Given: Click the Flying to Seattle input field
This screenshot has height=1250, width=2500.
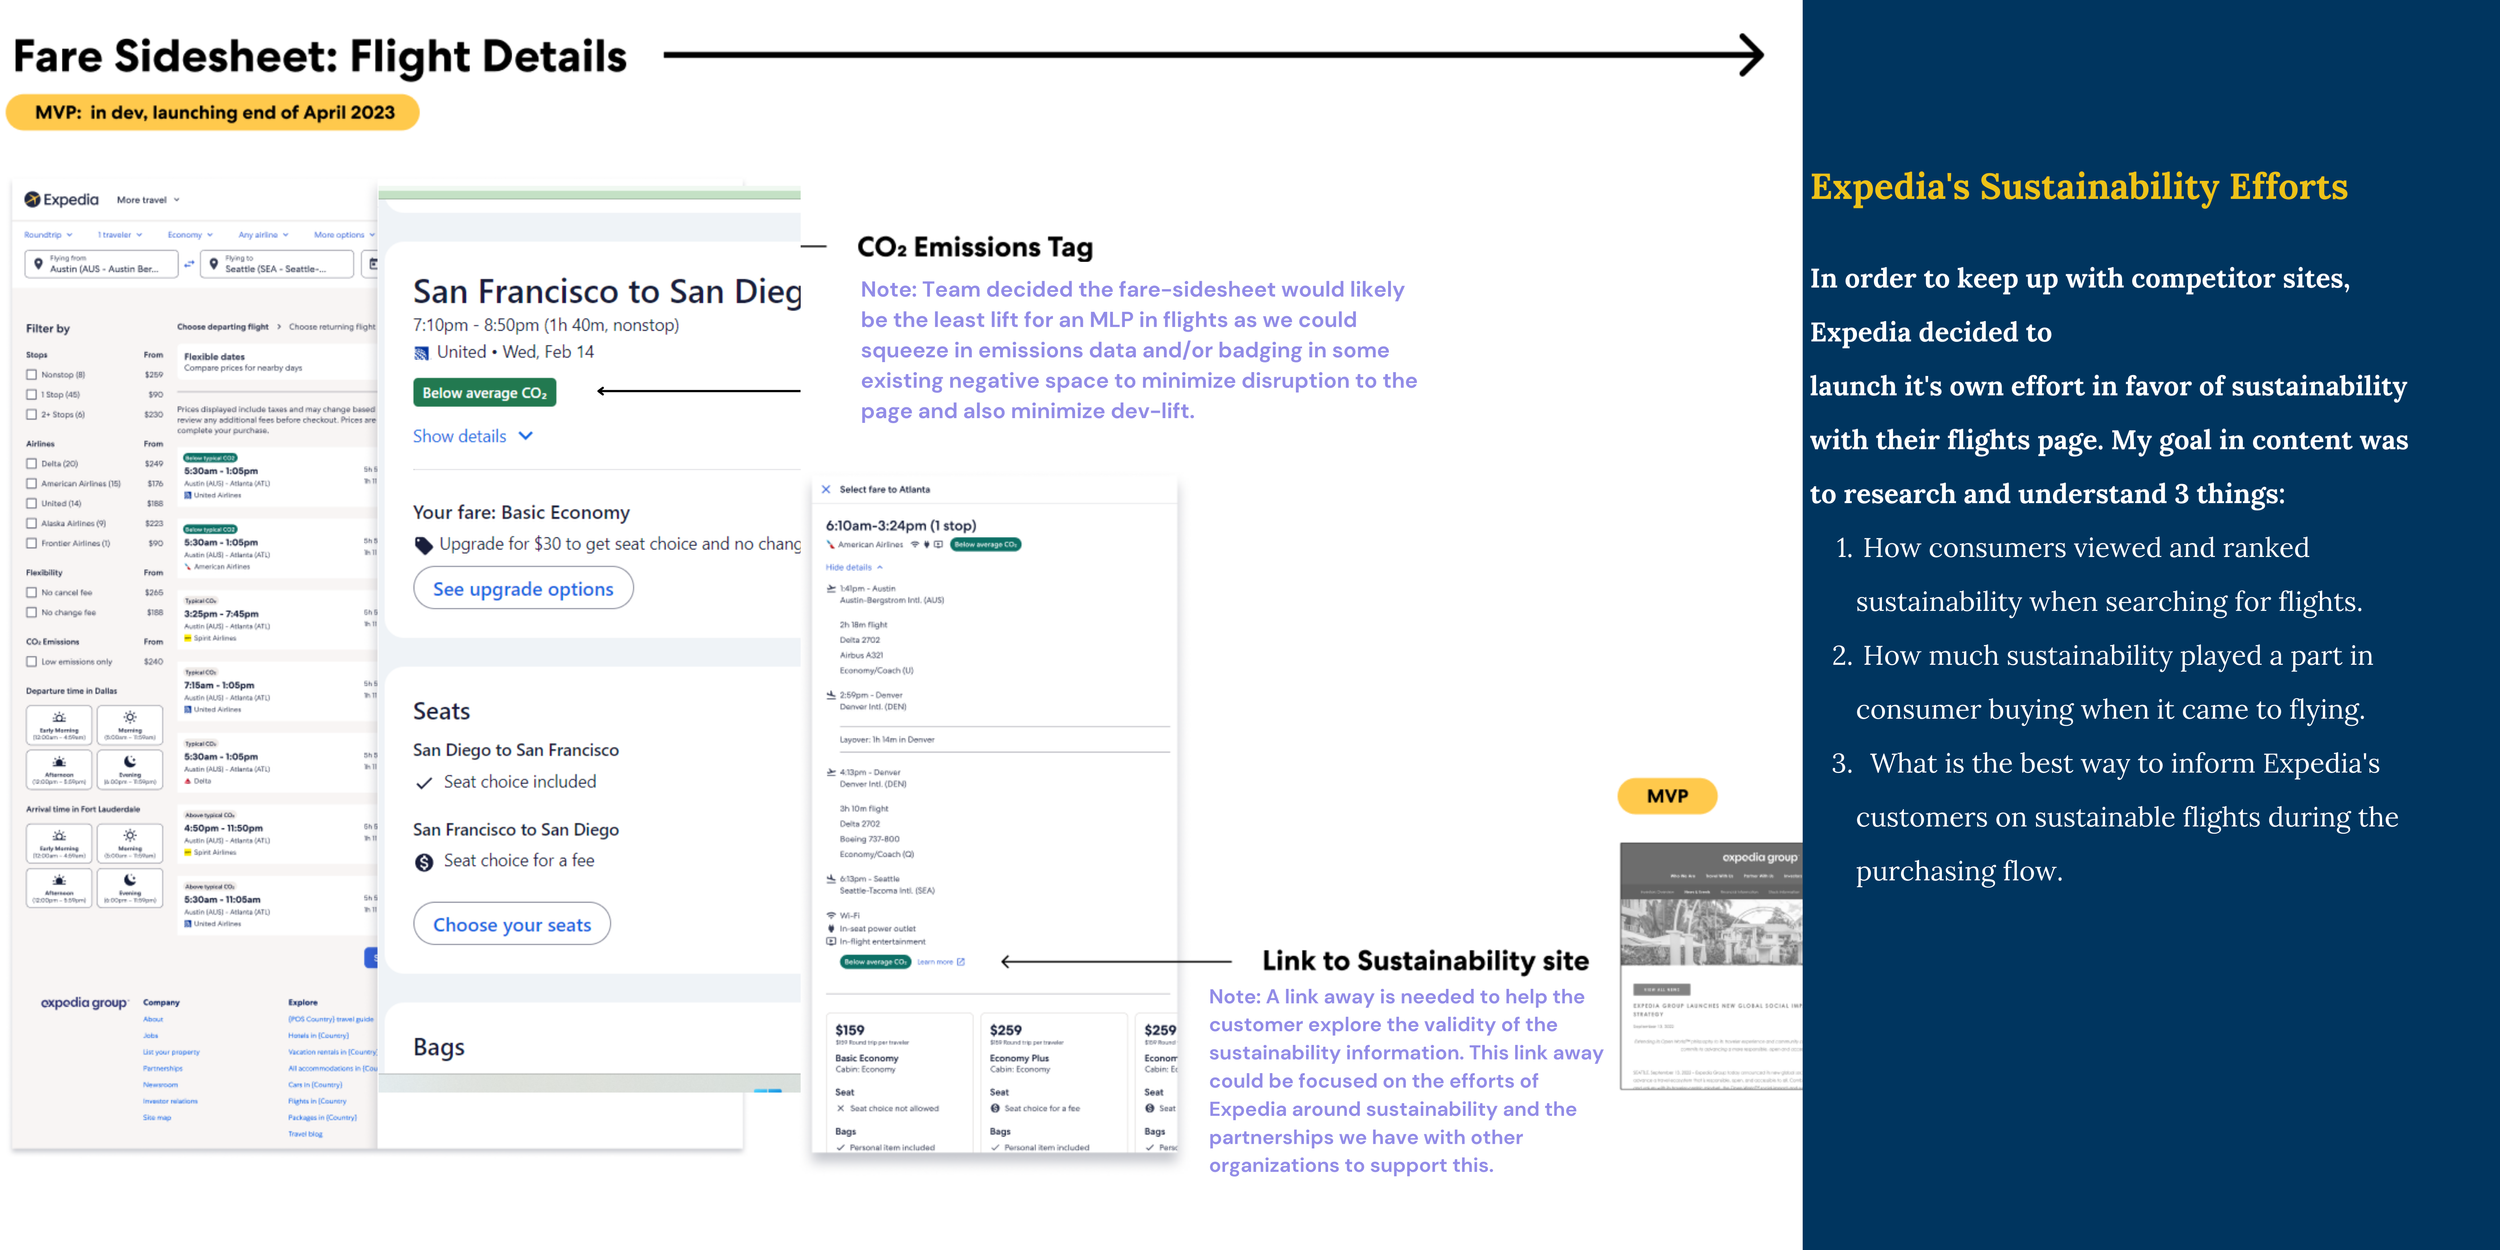Looking at the screenshot, I should tap(277, 264).
